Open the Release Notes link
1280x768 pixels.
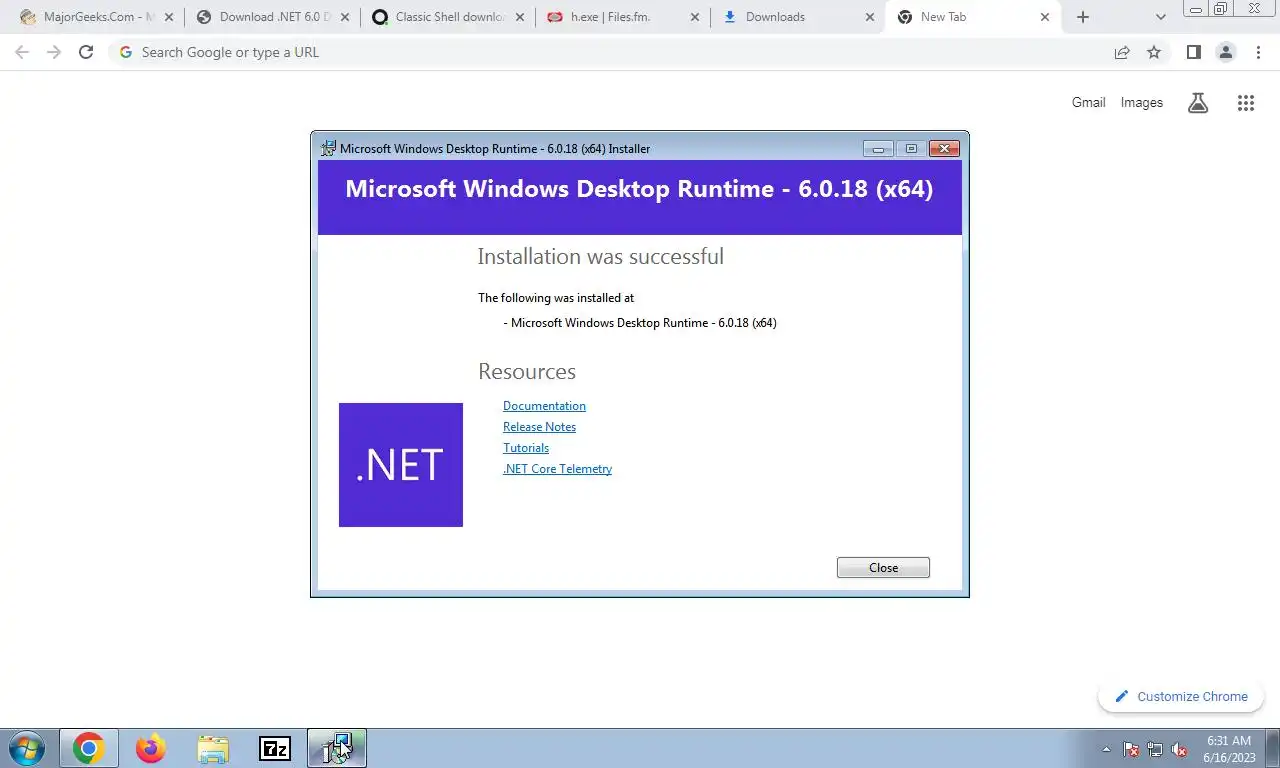pos(539,427)
